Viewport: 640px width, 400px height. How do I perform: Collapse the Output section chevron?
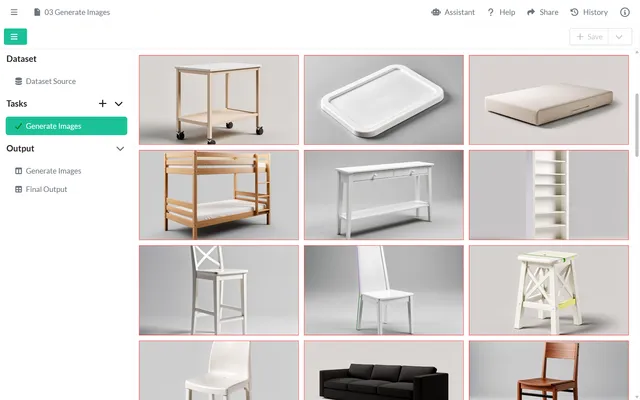(x=120, y=149)
